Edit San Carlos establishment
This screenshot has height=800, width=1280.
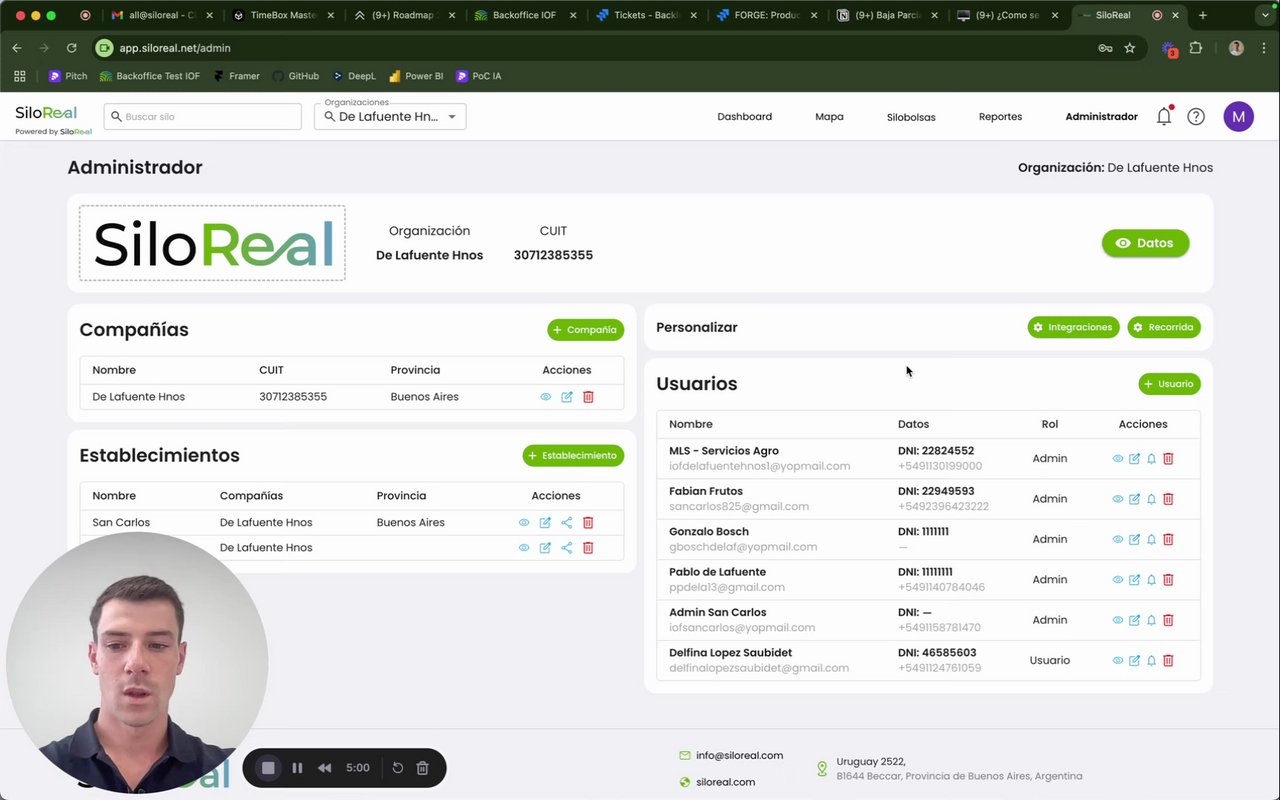(x=545, y=522)
